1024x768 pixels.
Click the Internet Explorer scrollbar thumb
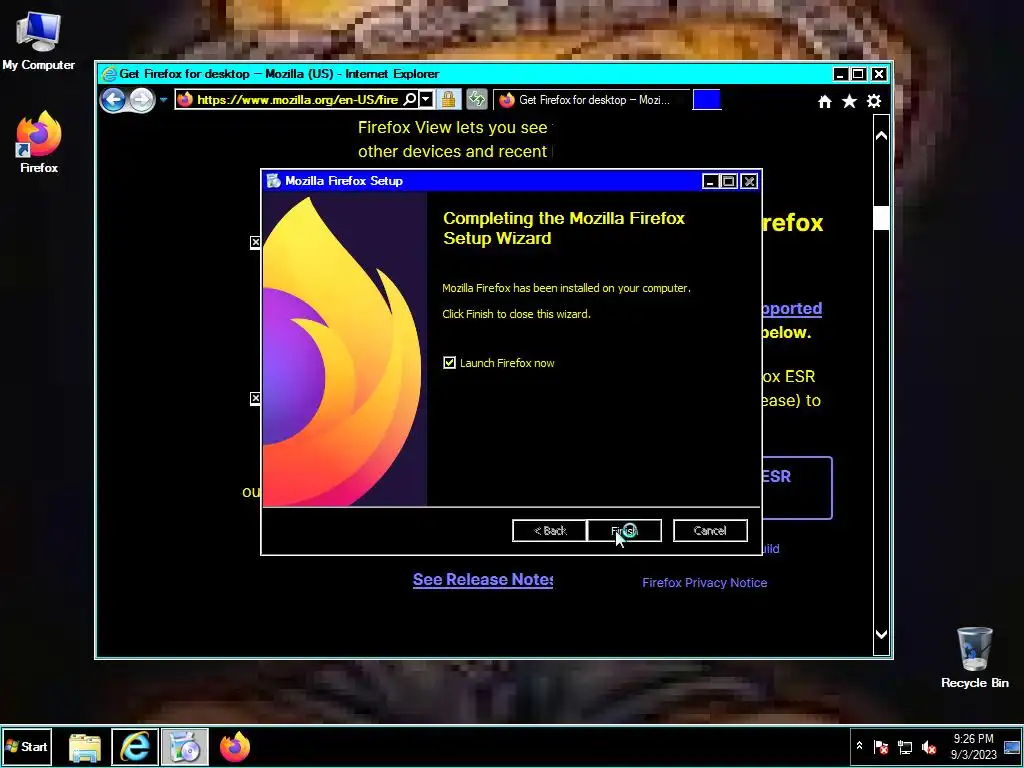pos(881,217)
